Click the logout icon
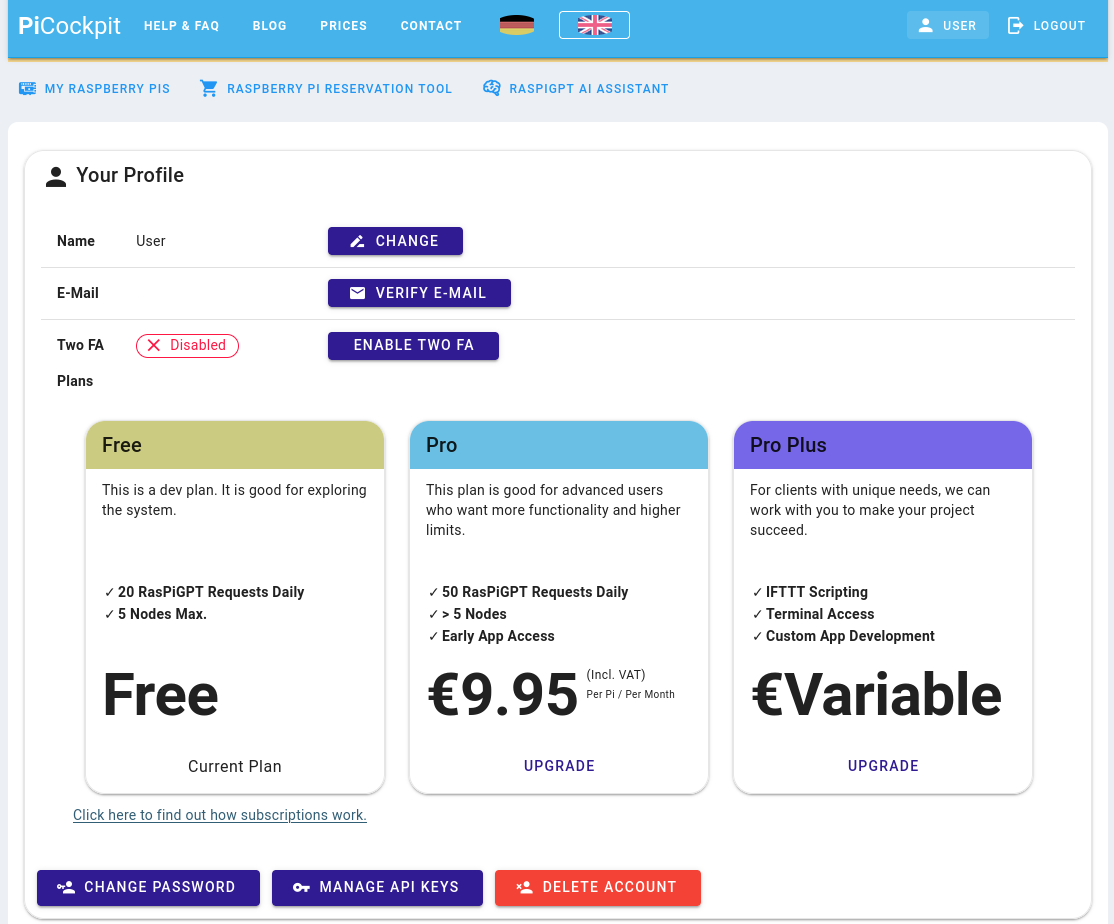This screenshot has width=1114, height=924. coord(1015,25)
